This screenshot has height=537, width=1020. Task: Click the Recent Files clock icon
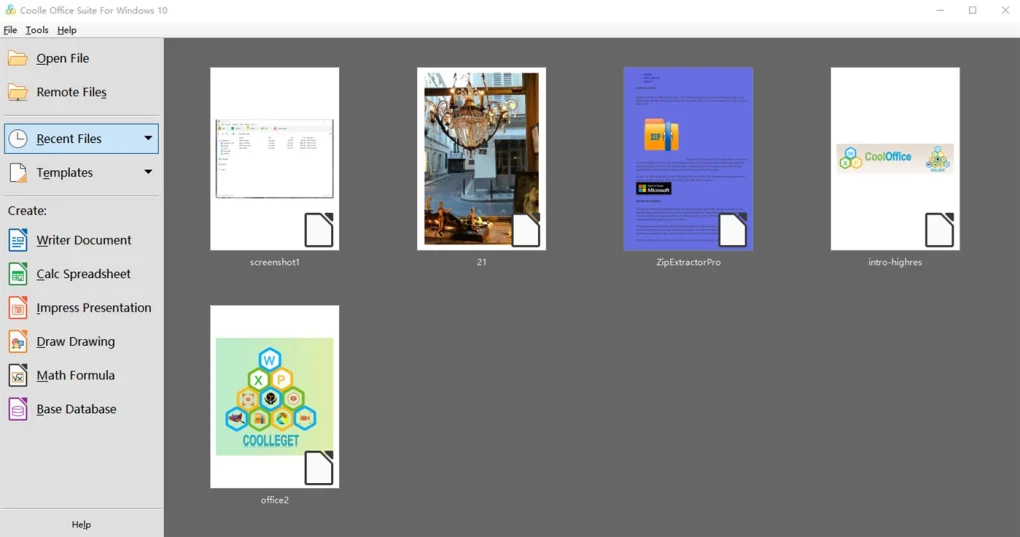pos(18,138)
